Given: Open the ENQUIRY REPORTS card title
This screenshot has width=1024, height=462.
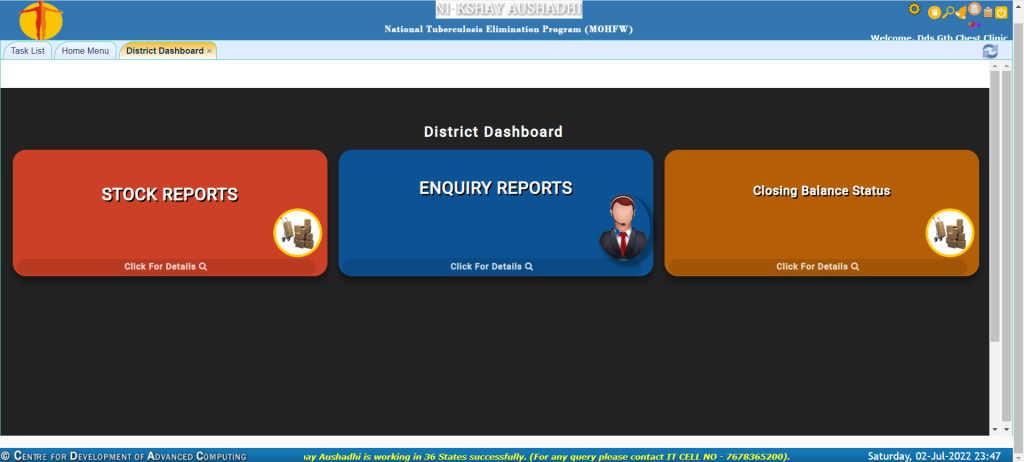Looking at the screenshot, I should (x=496, y=188).
